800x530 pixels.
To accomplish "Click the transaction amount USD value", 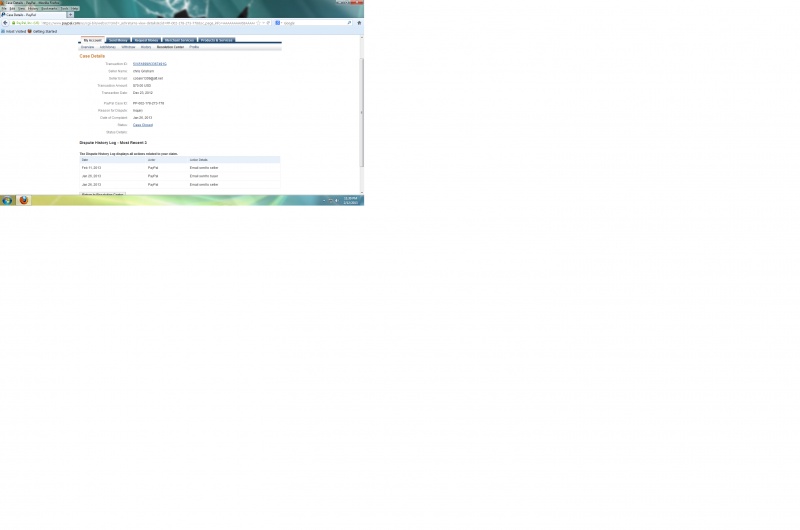I will 142,86.
